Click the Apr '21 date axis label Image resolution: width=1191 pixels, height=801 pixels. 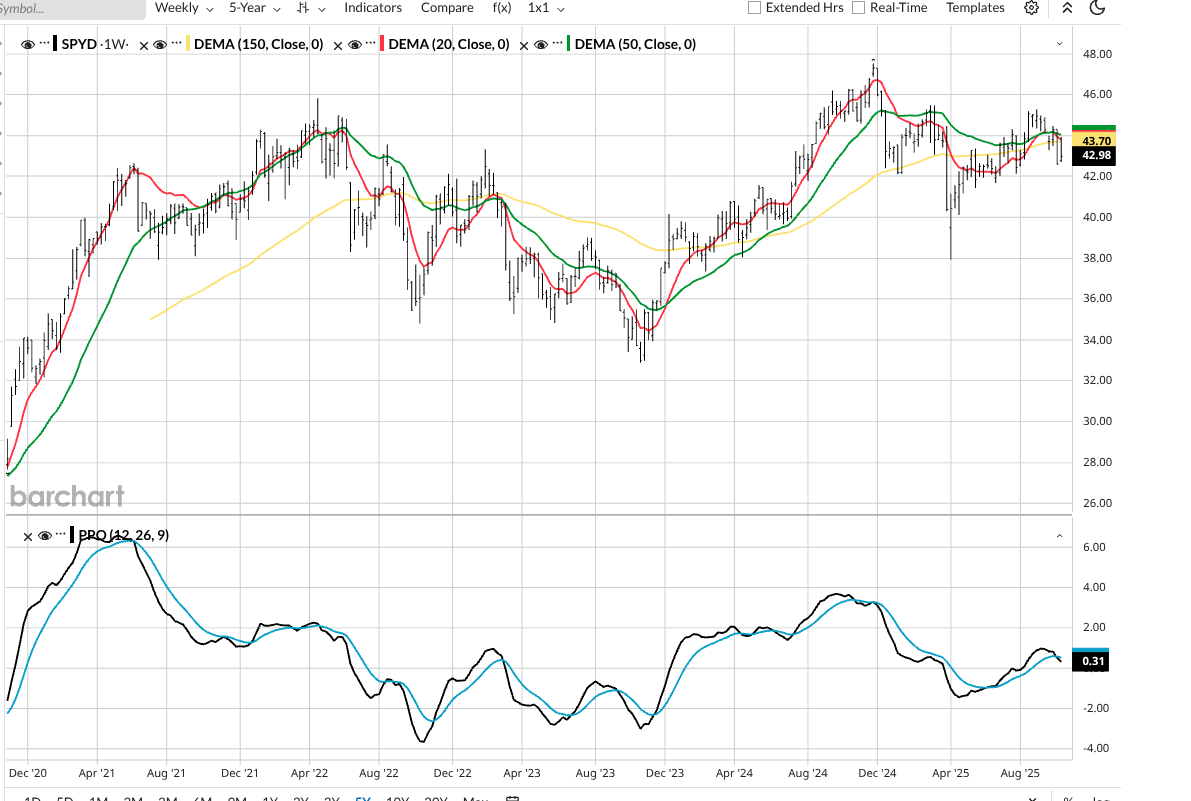(x=96, y=773)
